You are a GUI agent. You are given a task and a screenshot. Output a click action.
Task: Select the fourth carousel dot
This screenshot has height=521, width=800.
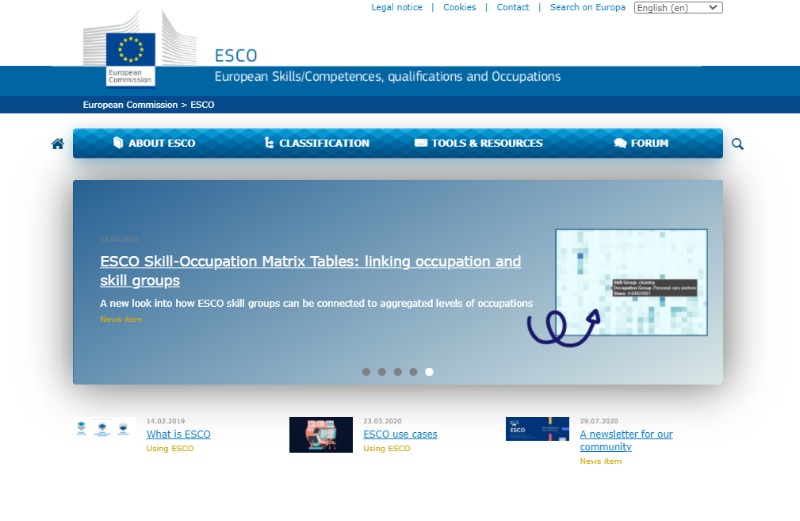tap(413, 372)
